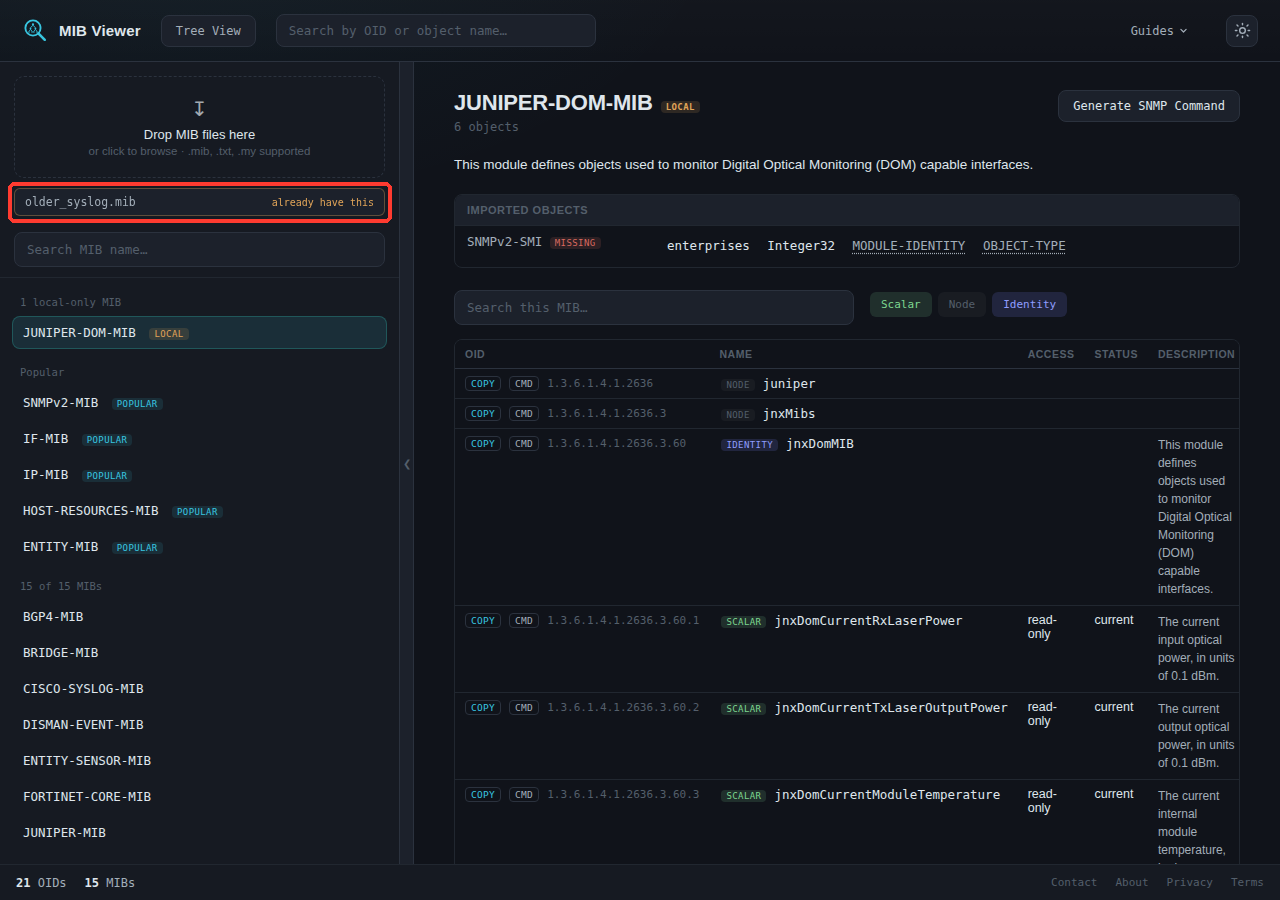1280x900 pixels.
Task: Click the OBJECT-TYPE imported object link
Action: (x=1024, y=246)
